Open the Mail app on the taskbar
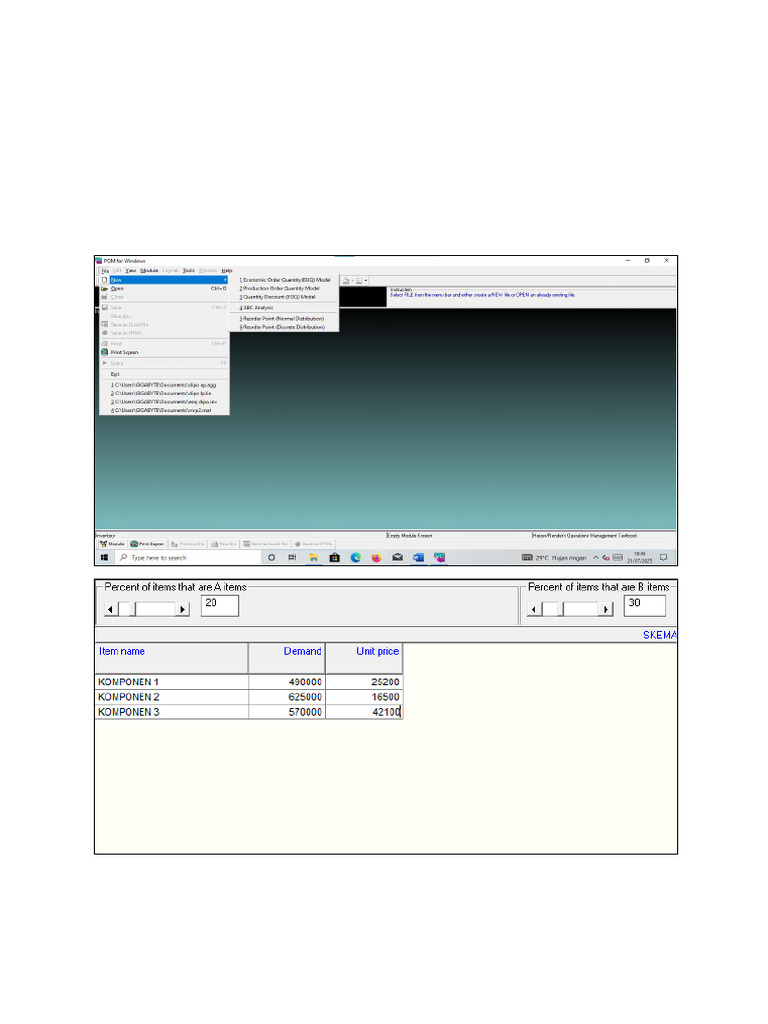768x1024 pixels. pyautogui.click(x=397, y=558)
